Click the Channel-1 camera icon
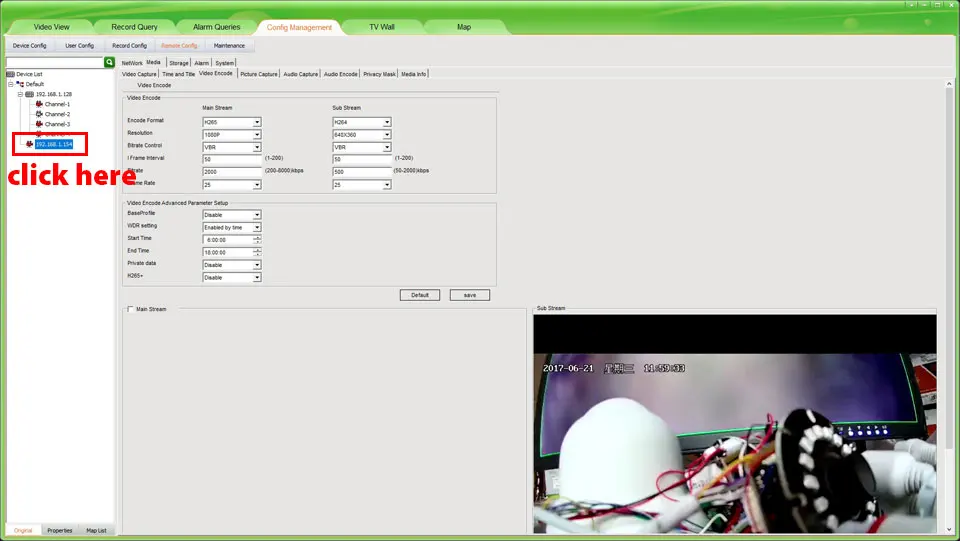This screenshot has height=541, width=960. [39, 104]
